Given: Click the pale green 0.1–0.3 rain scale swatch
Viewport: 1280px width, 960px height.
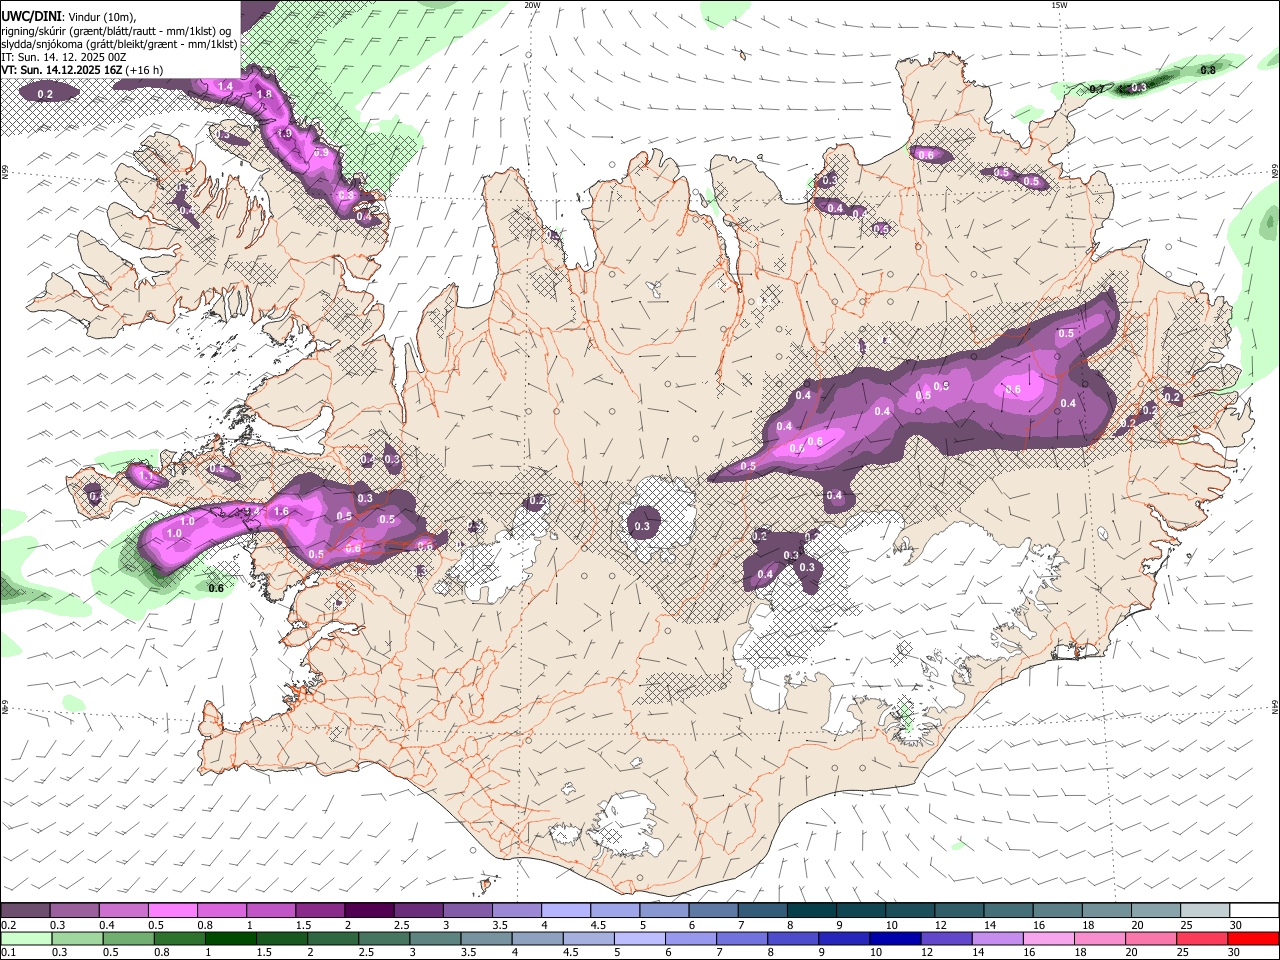Looking at the screenshot, I should pos(26,939).
